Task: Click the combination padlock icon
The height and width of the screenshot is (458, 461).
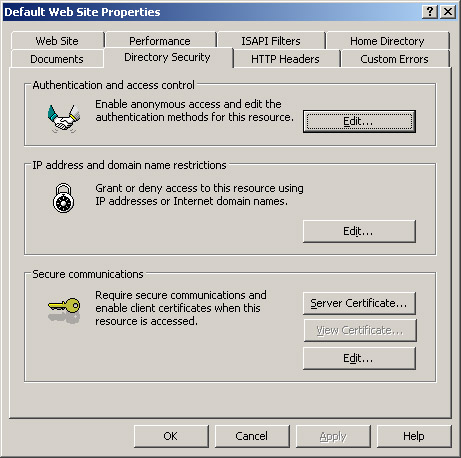Action: [x=64, y=198]
